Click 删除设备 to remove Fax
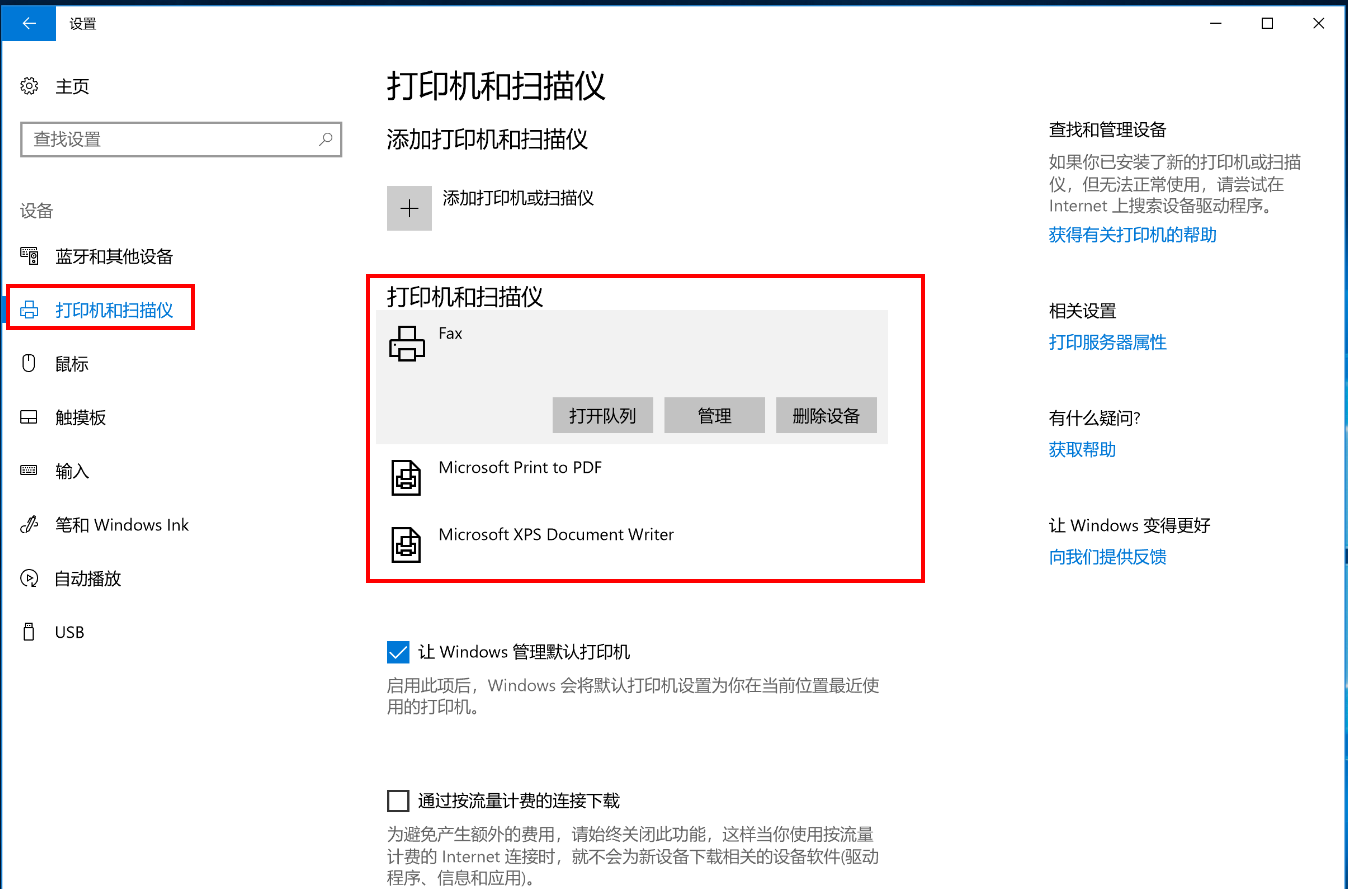 coord(826,416)
